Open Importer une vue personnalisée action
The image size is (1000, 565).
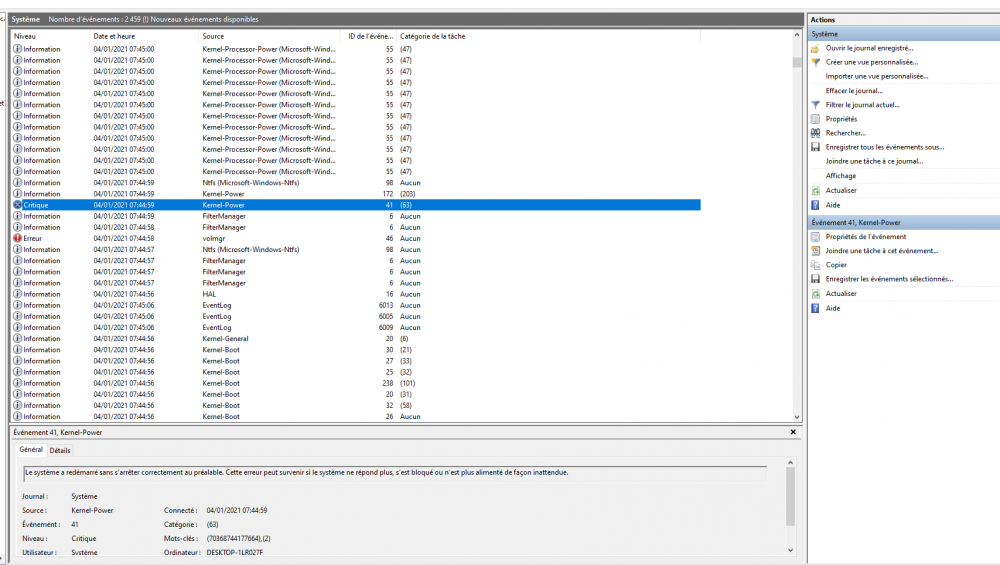pyautogui.click(x=876, y=77)
